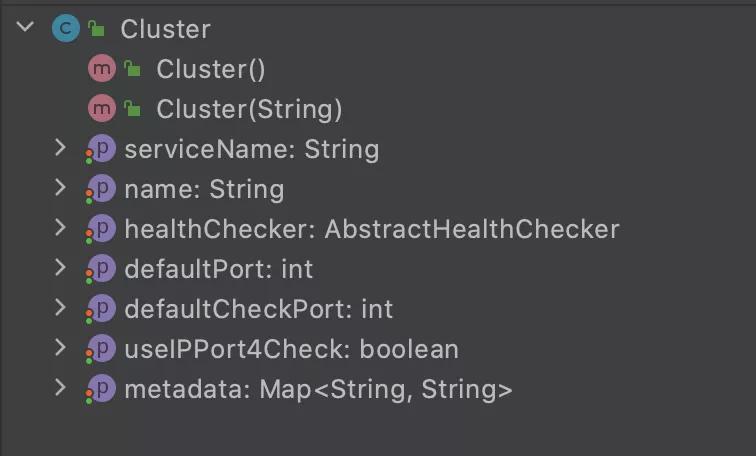756x456 pixels.
Task: Click the useIPPort4Check property icon
Action: coord(101,350)
